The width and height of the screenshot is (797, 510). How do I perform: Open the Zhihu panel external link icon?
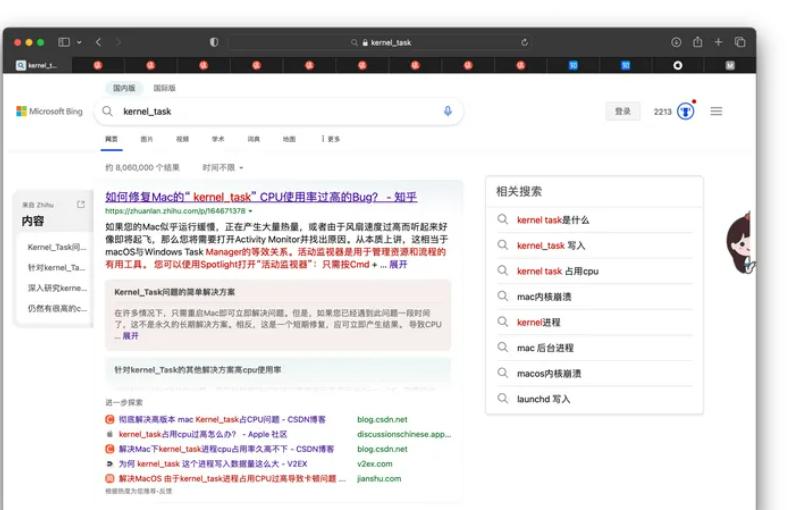click(81, 204)
